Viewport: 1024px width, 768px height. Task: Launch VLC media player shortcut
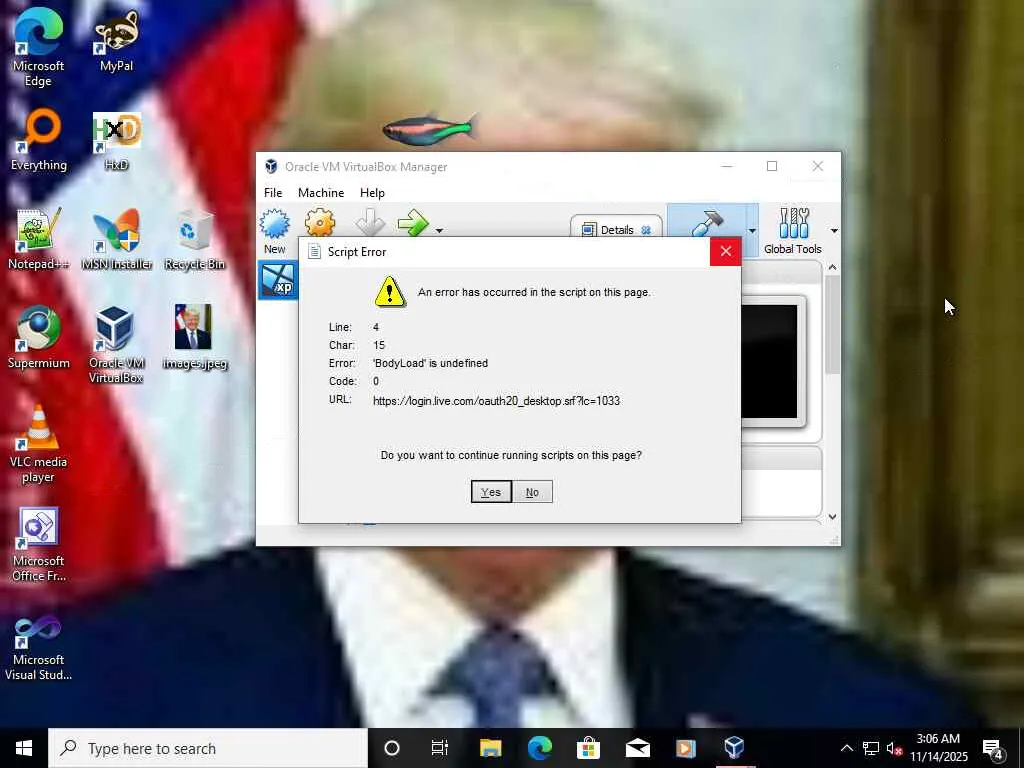click(39, 444)
